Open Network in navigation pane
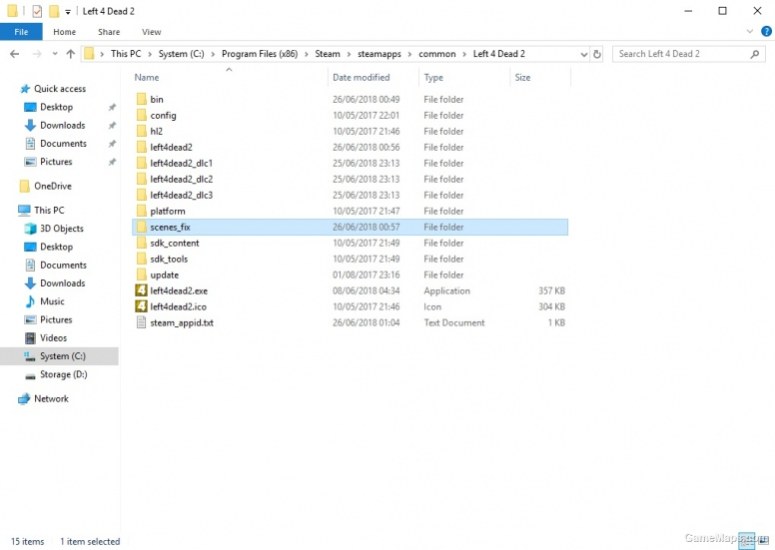The image size is (775, 550). click(x=51, y=399)
